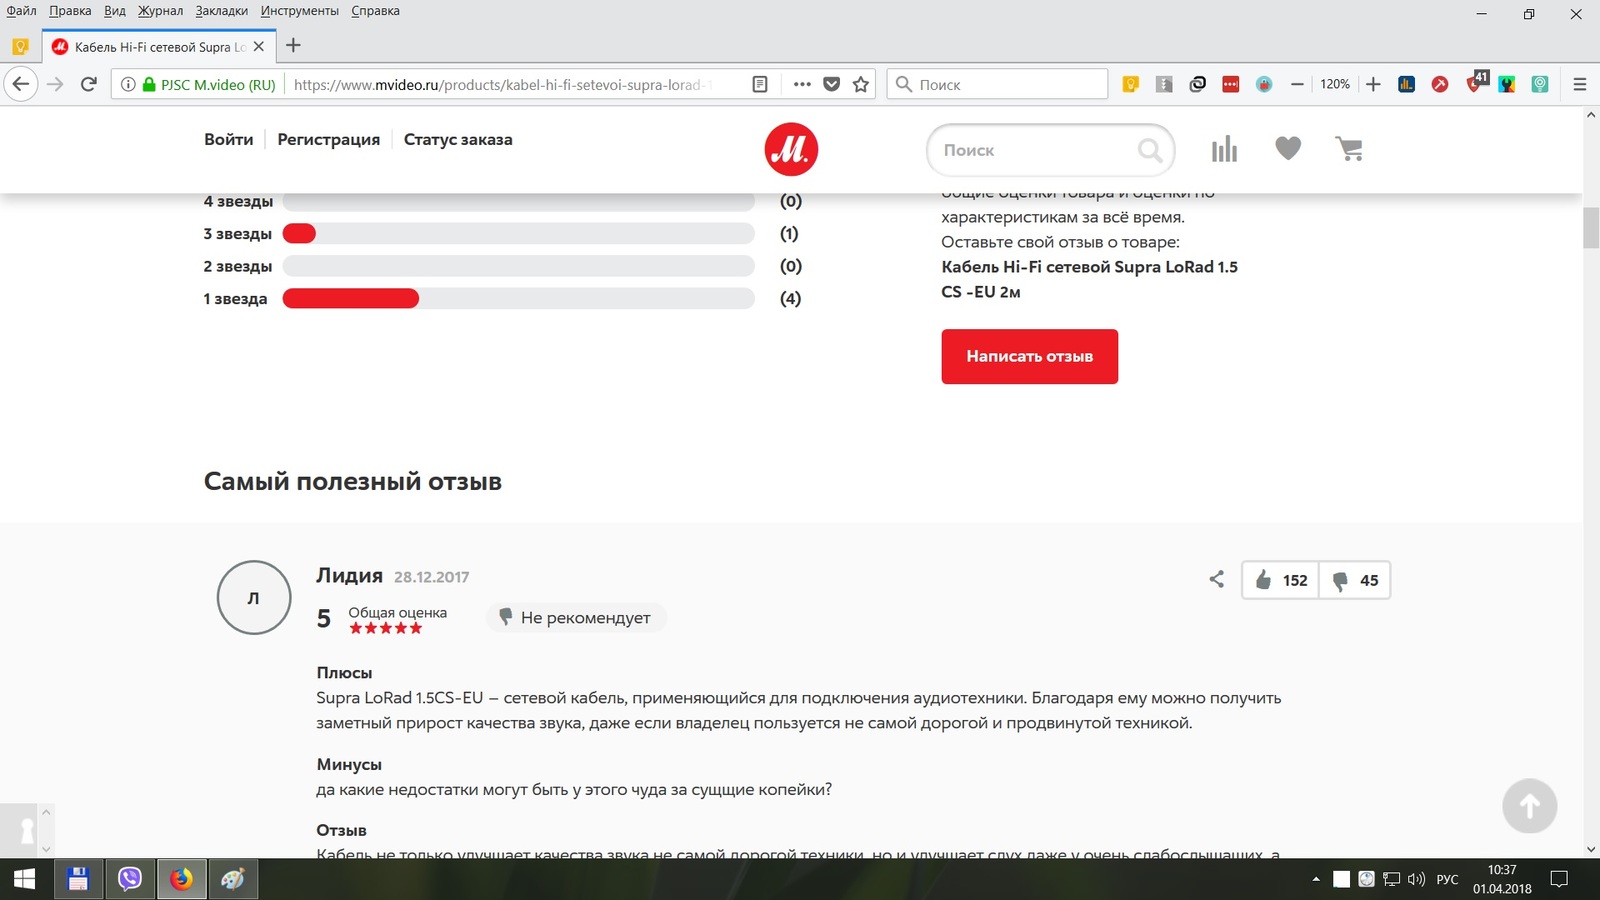Open the yellow lightbulb extension in toolbar
The height and width of the screenshot is (900, 1600).
pyautogui.click(x=1131, y=85)
